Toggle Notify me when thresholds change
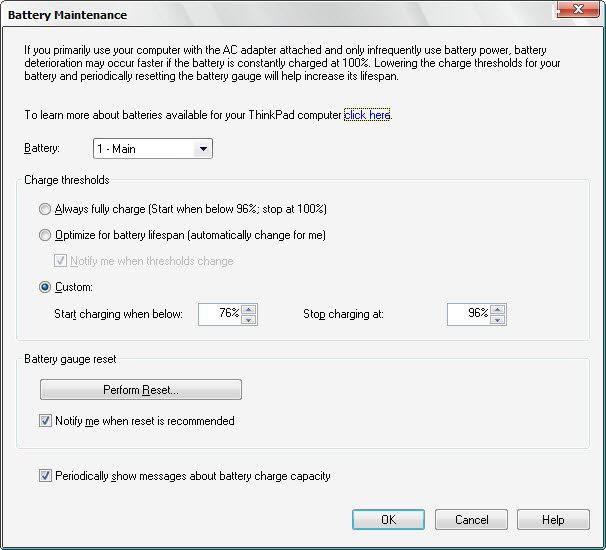 tap(60, 261)
